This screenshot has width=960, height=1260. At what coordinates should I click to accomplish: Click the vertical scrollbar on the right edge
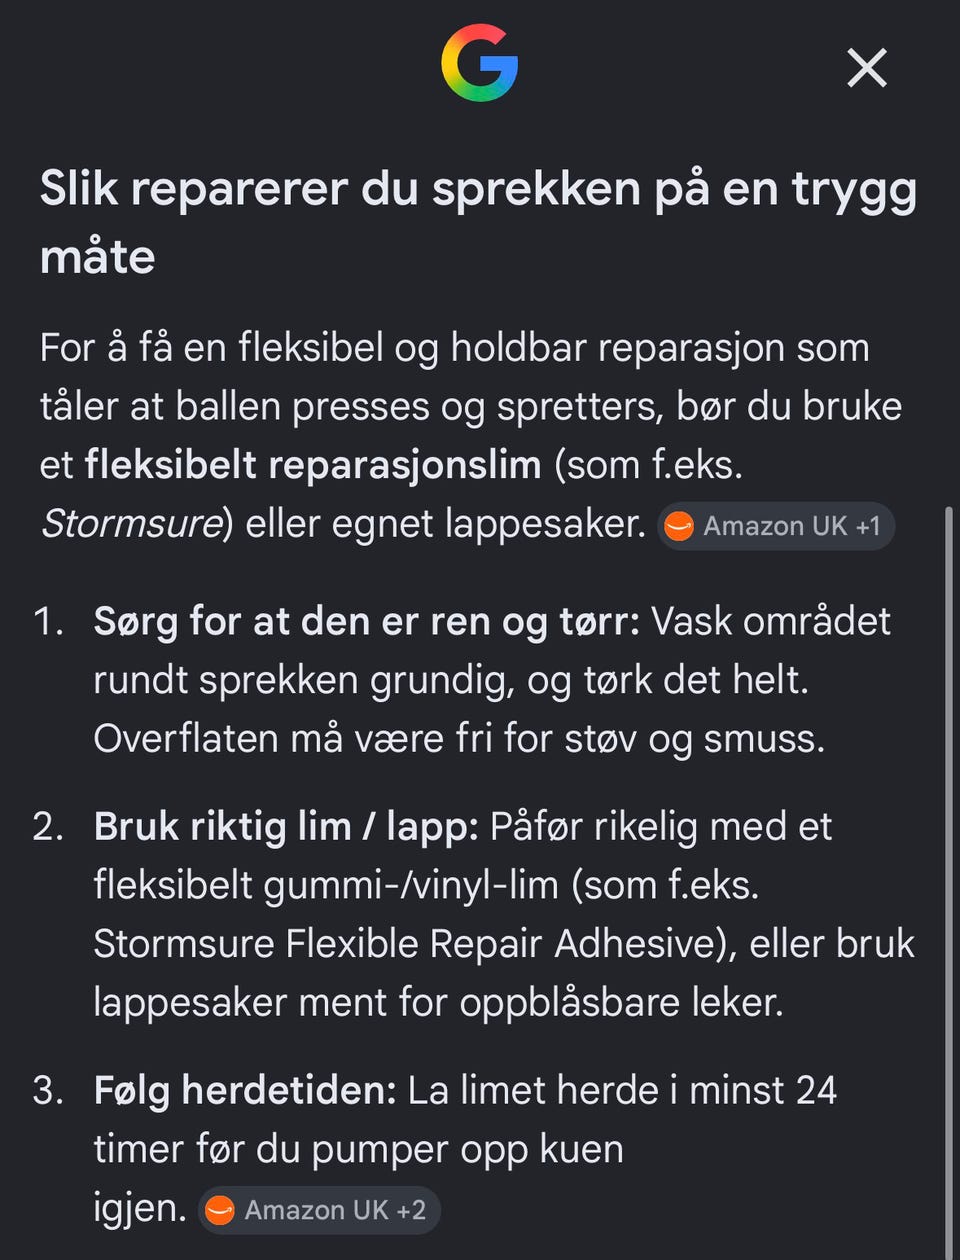[x=948, y=880]
